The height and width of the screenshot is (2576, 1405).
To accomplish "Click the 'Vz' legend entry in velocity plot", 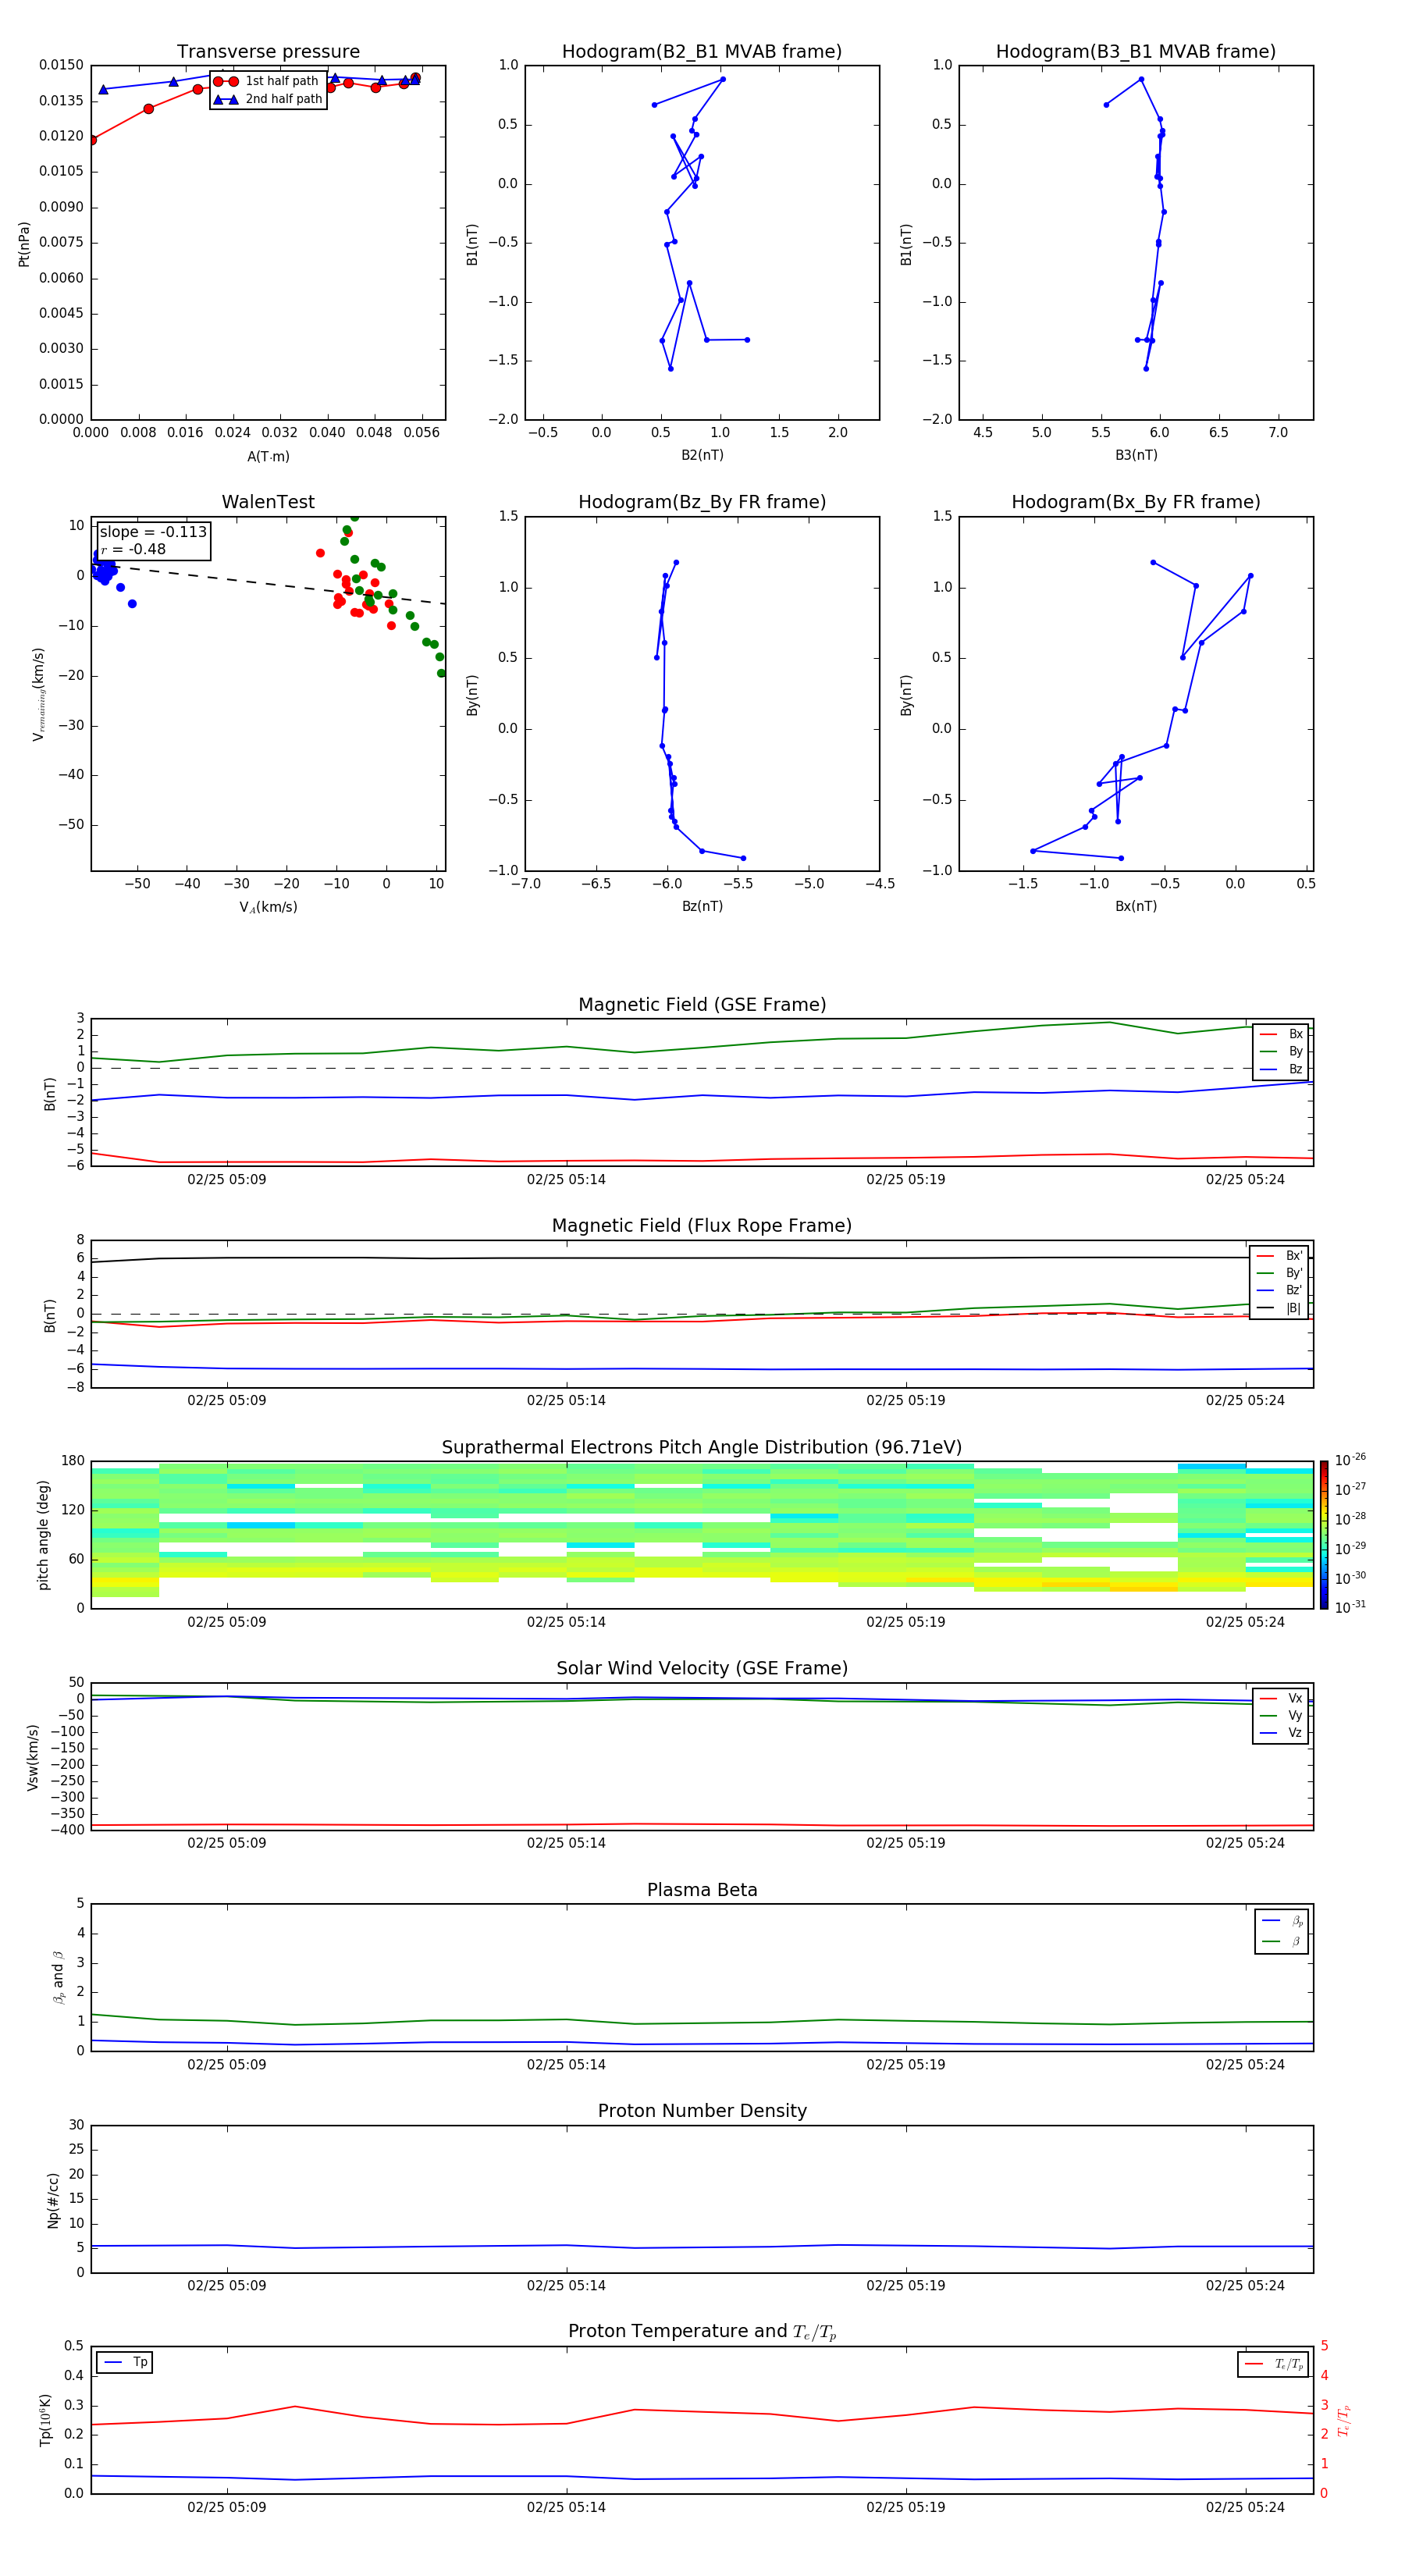I will [x=1281, y=1733].
